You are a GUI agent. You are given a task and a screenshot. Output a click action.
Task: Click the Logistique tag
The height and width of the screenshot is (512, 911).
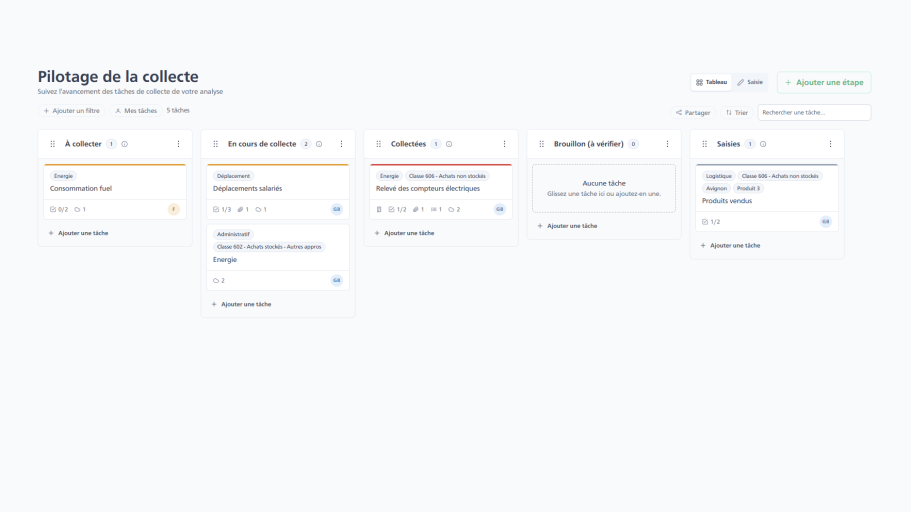(x=719, y=176)
